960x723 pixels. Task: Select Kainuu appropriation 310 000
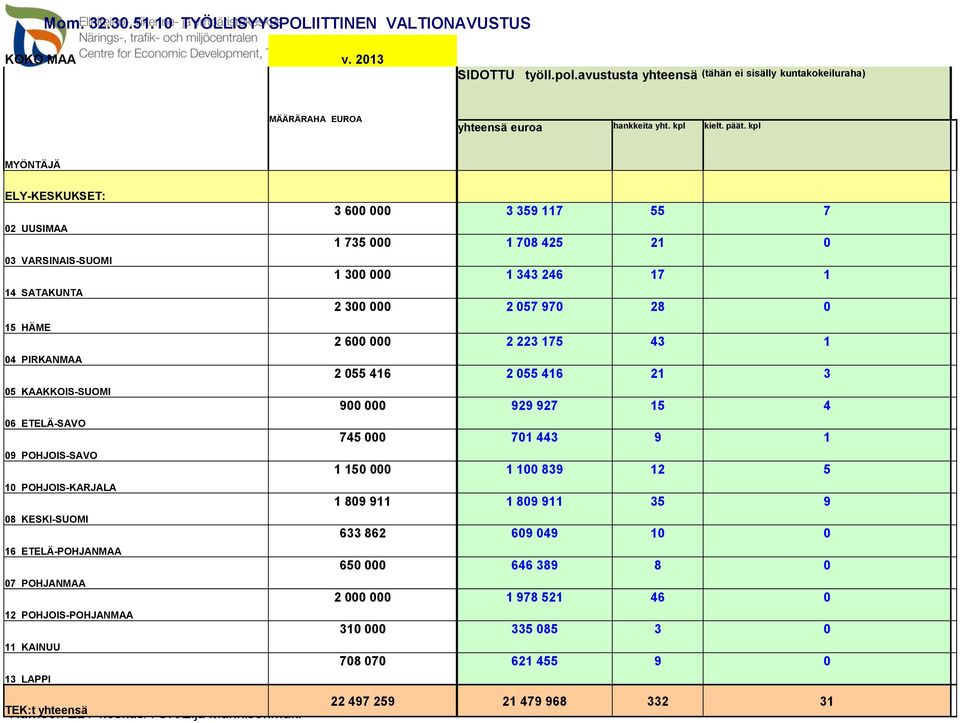pyautogui.click(x=362, y=629)
